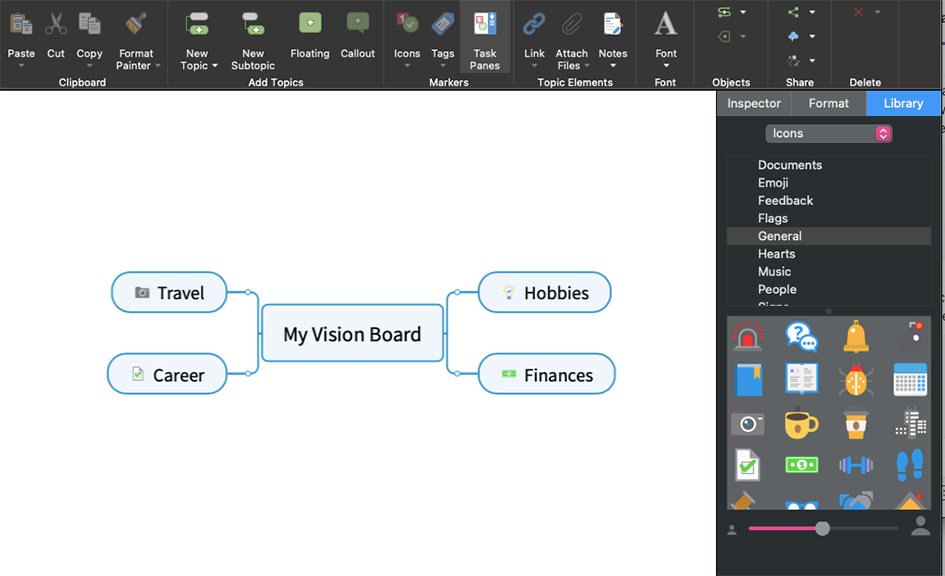The image size is (945, 576).
Task: Select the blue dumbbell icon
Action: coord(856,465)
